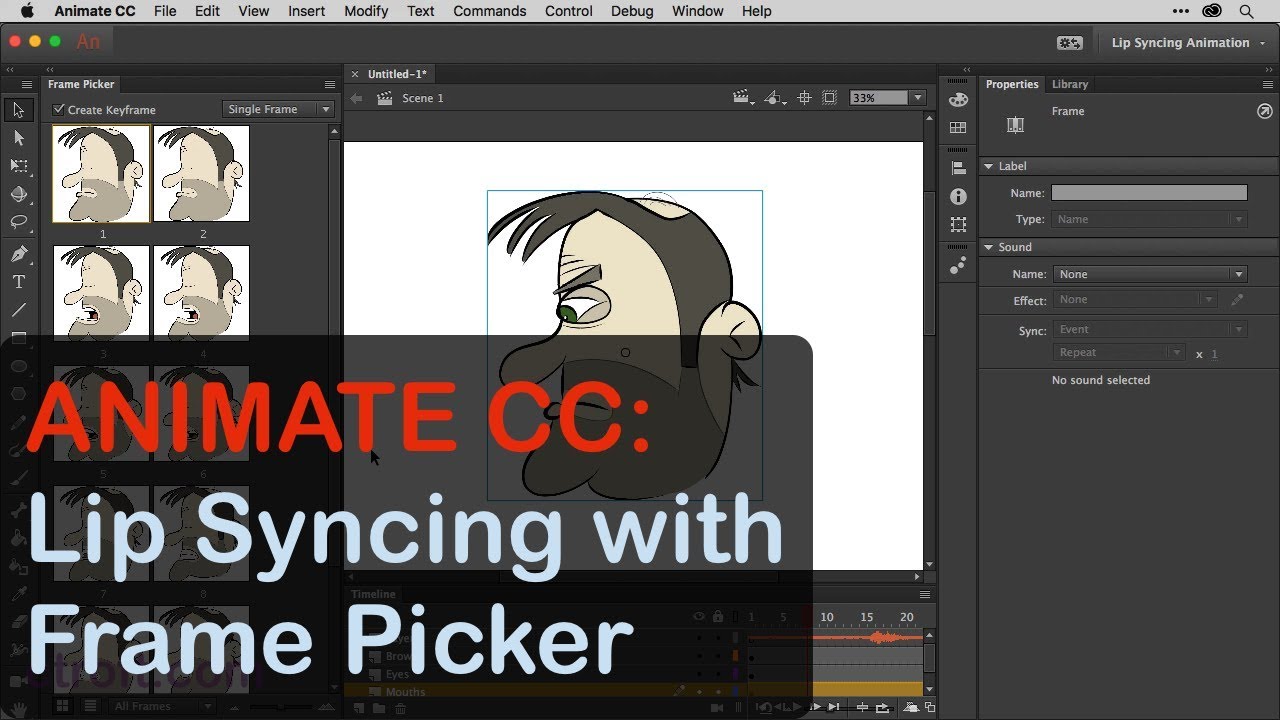Lock the Eyes layer
The image size is (1280, 720).
click(718, 674)
